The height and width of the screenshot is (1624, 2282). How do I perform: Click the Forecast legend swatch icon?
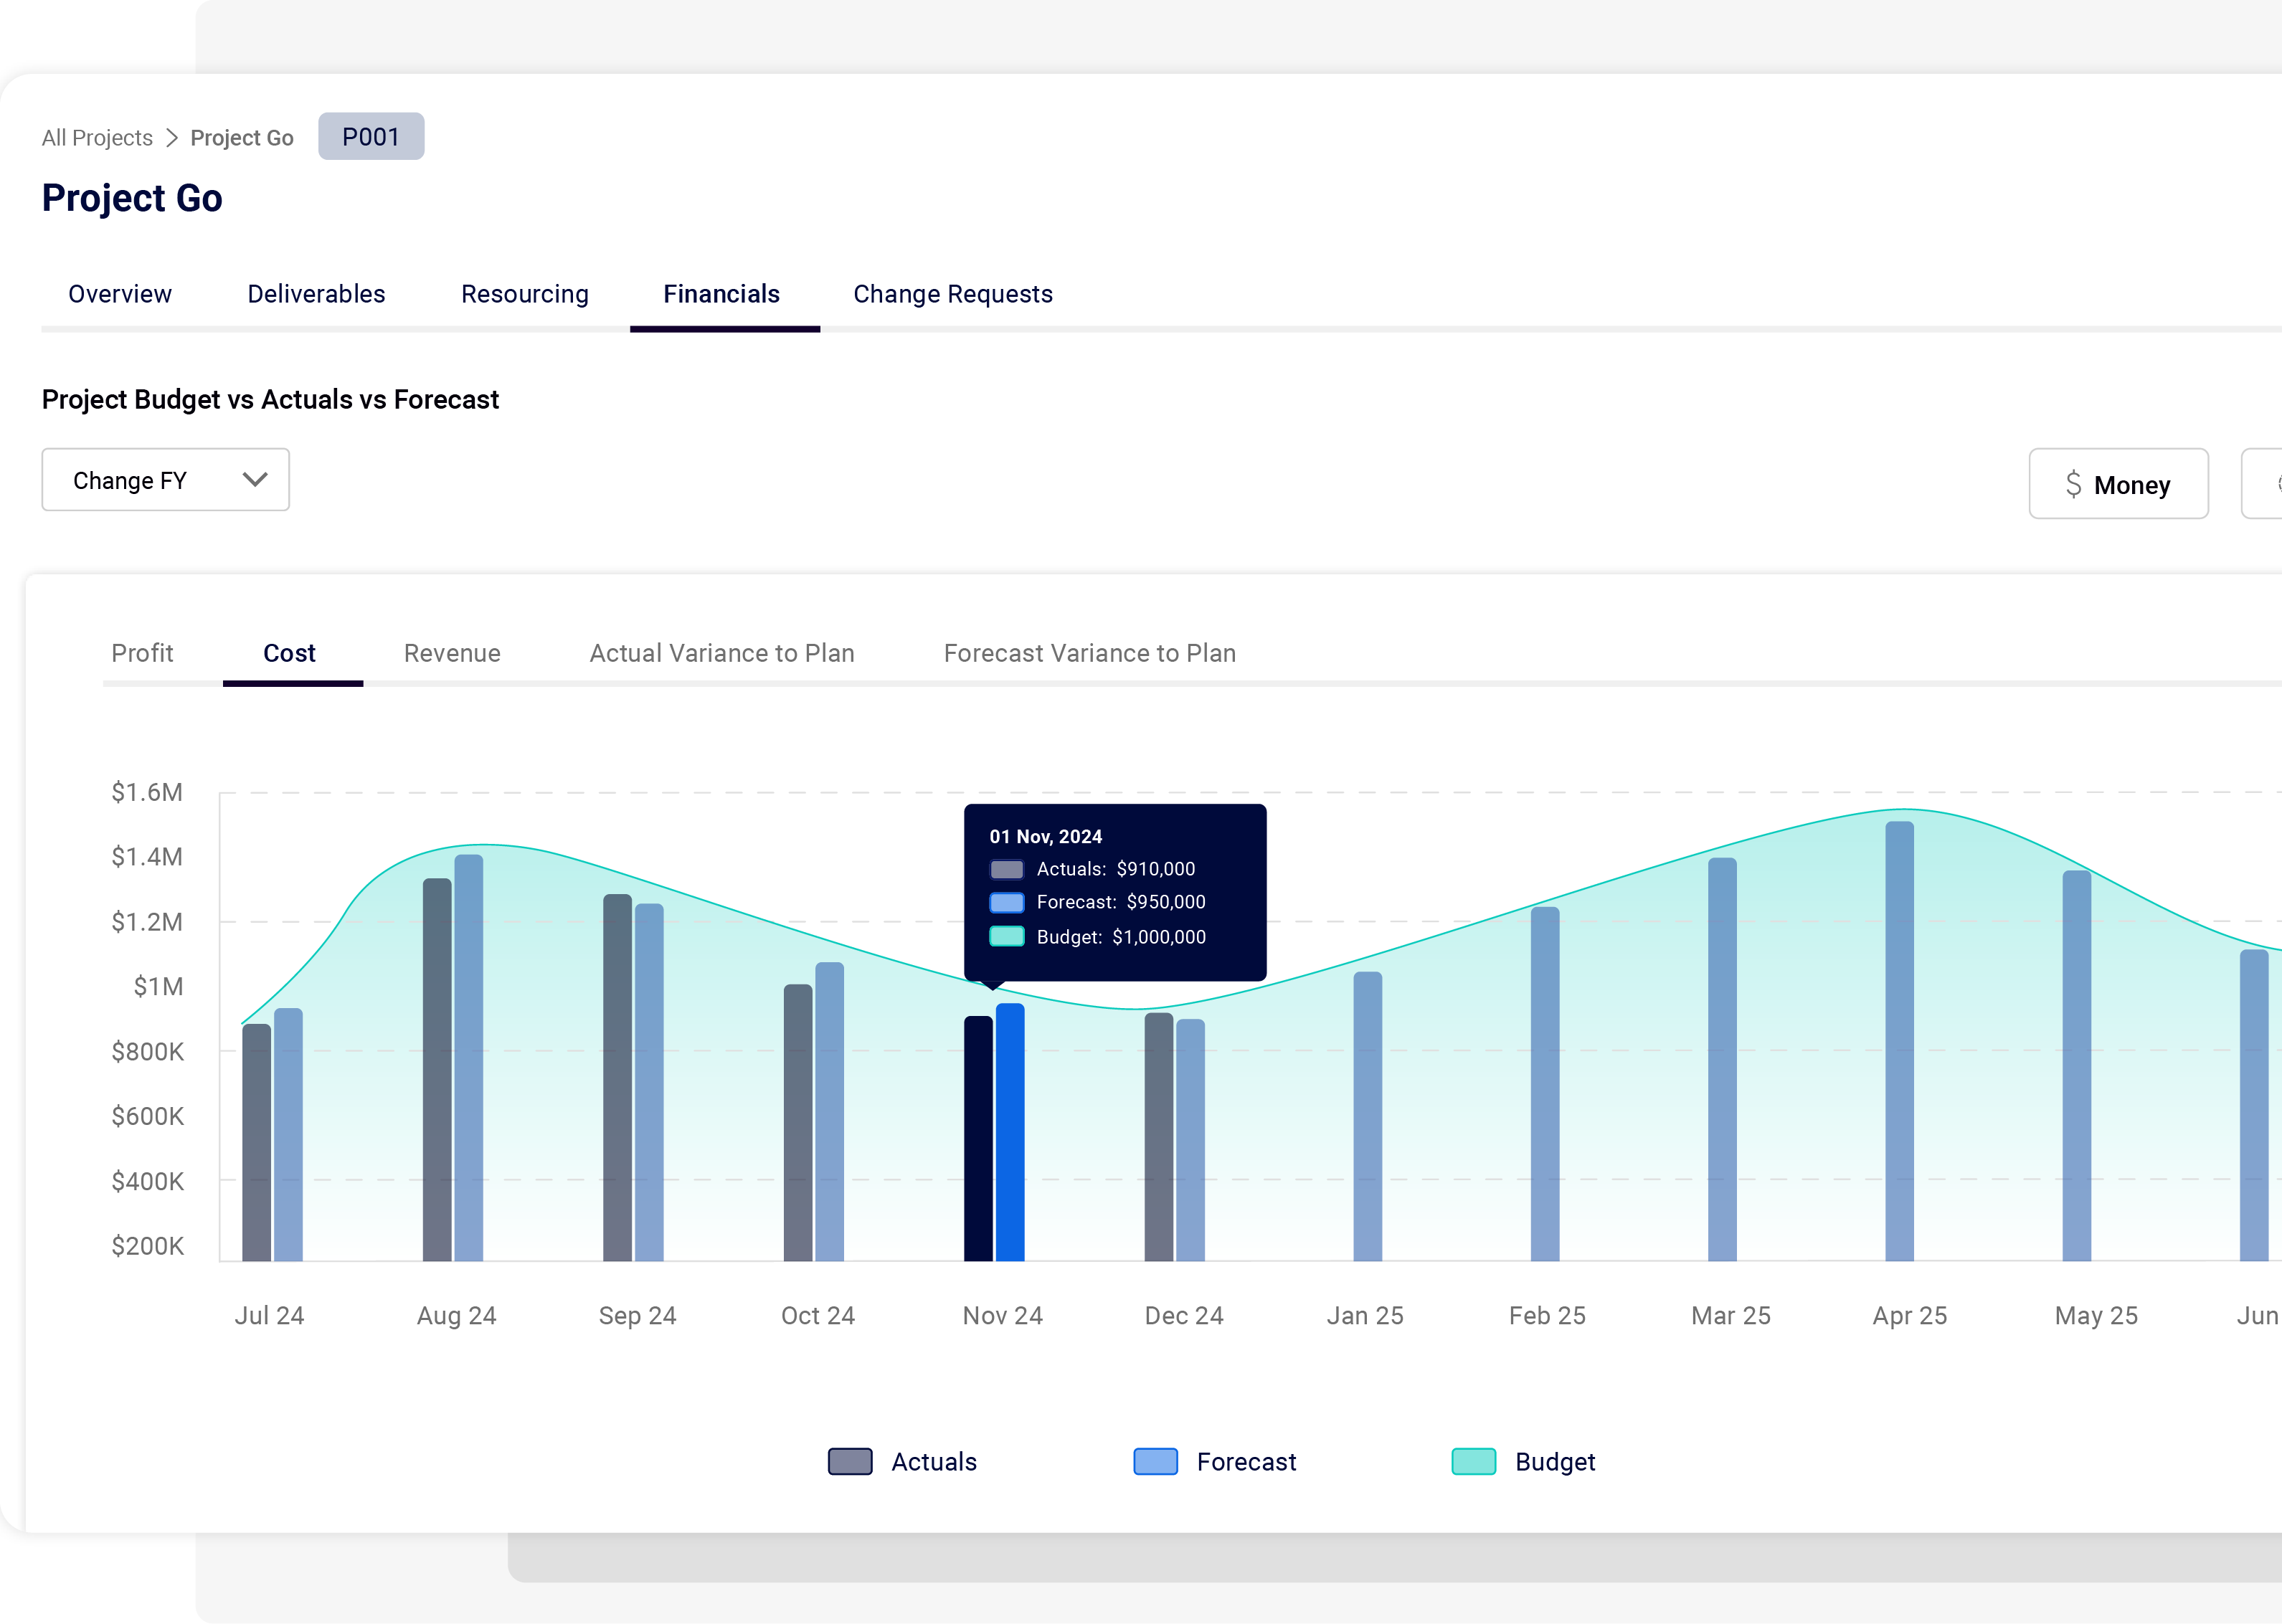point(1155,1461)
